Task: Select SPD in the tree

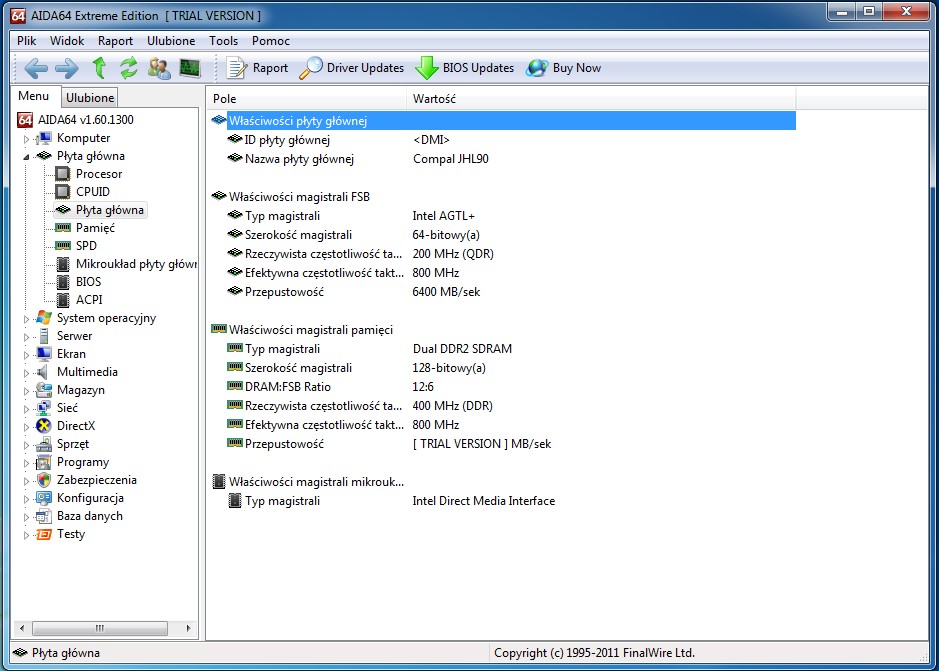Action: [86, 246]
